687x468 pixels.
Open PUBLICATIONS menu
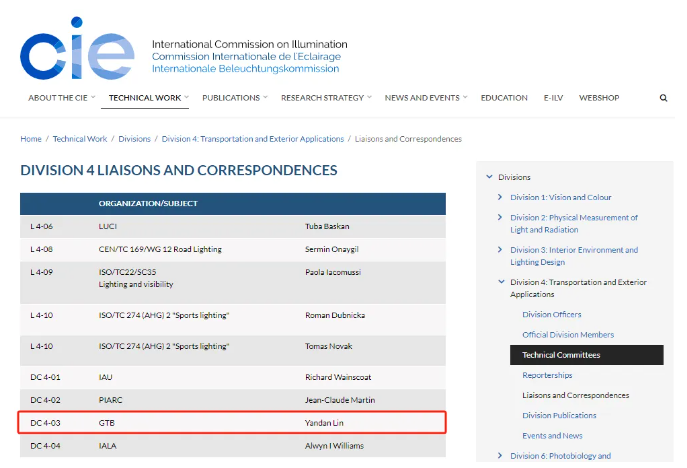pos(231,98)
